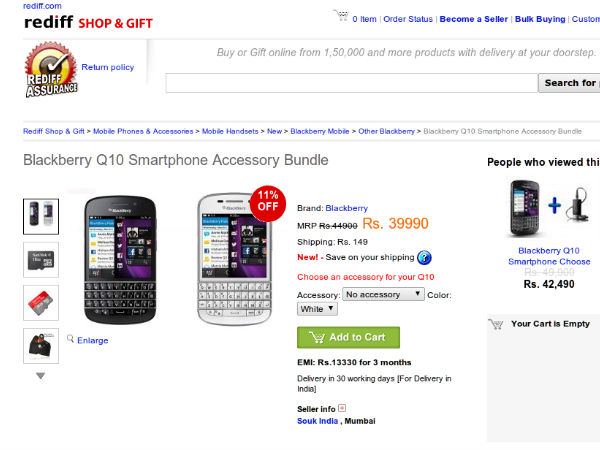Open the Blackberry brand link
Viewport: 600px width, 450px height.
pos(346,208)
